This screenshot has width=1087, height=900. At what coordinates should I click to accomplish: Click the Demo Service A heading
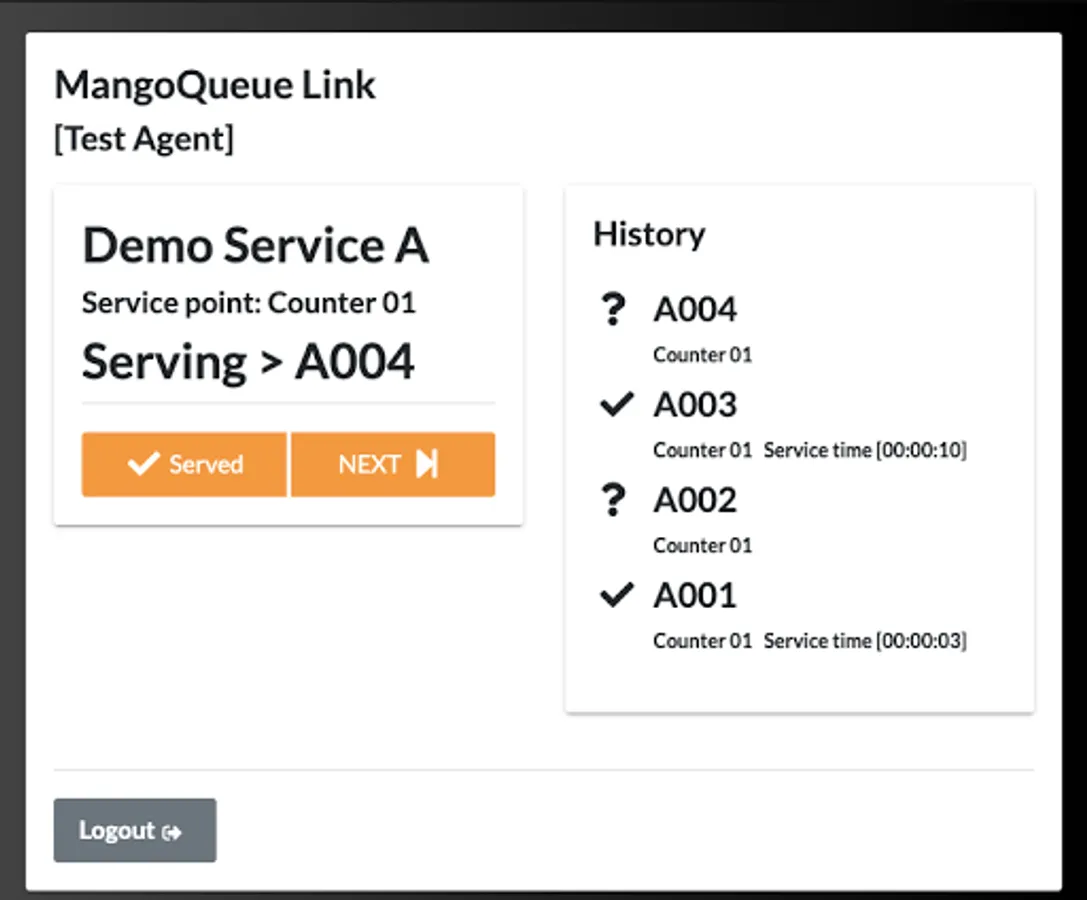[x=256, y=246]
